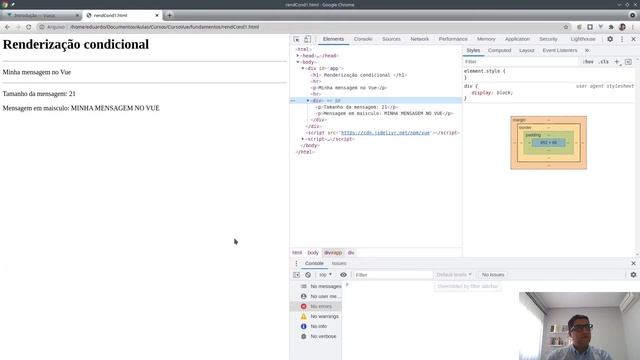Filter console by No errors
The height and width of the screenshot is (360, 640).
tap(316, 306)
